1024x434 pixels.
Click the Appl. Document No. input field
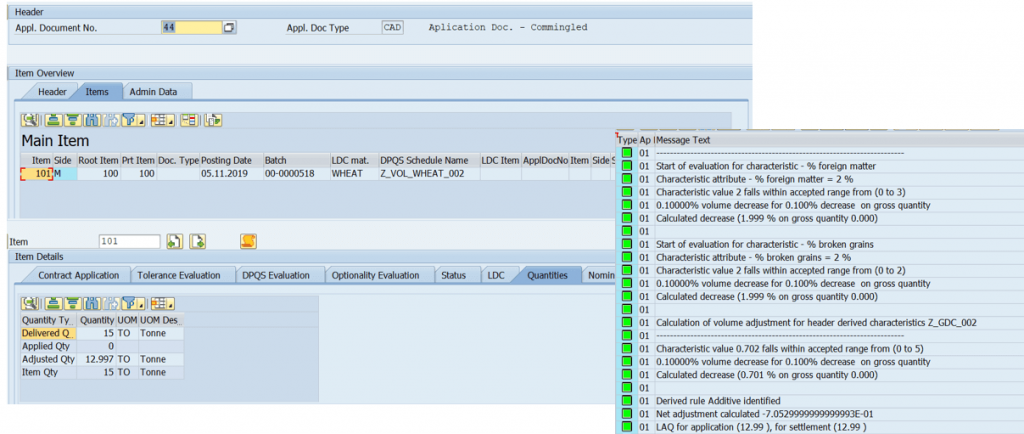point(191,27)
